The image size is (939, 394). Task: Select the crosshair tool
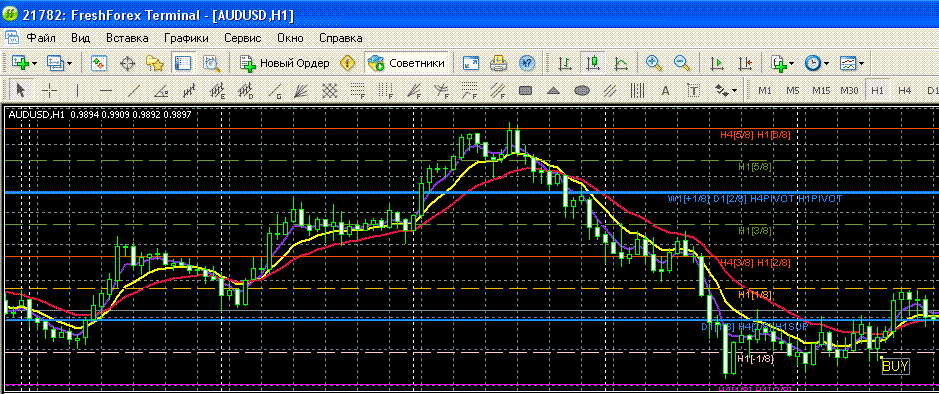click(50, 90)
